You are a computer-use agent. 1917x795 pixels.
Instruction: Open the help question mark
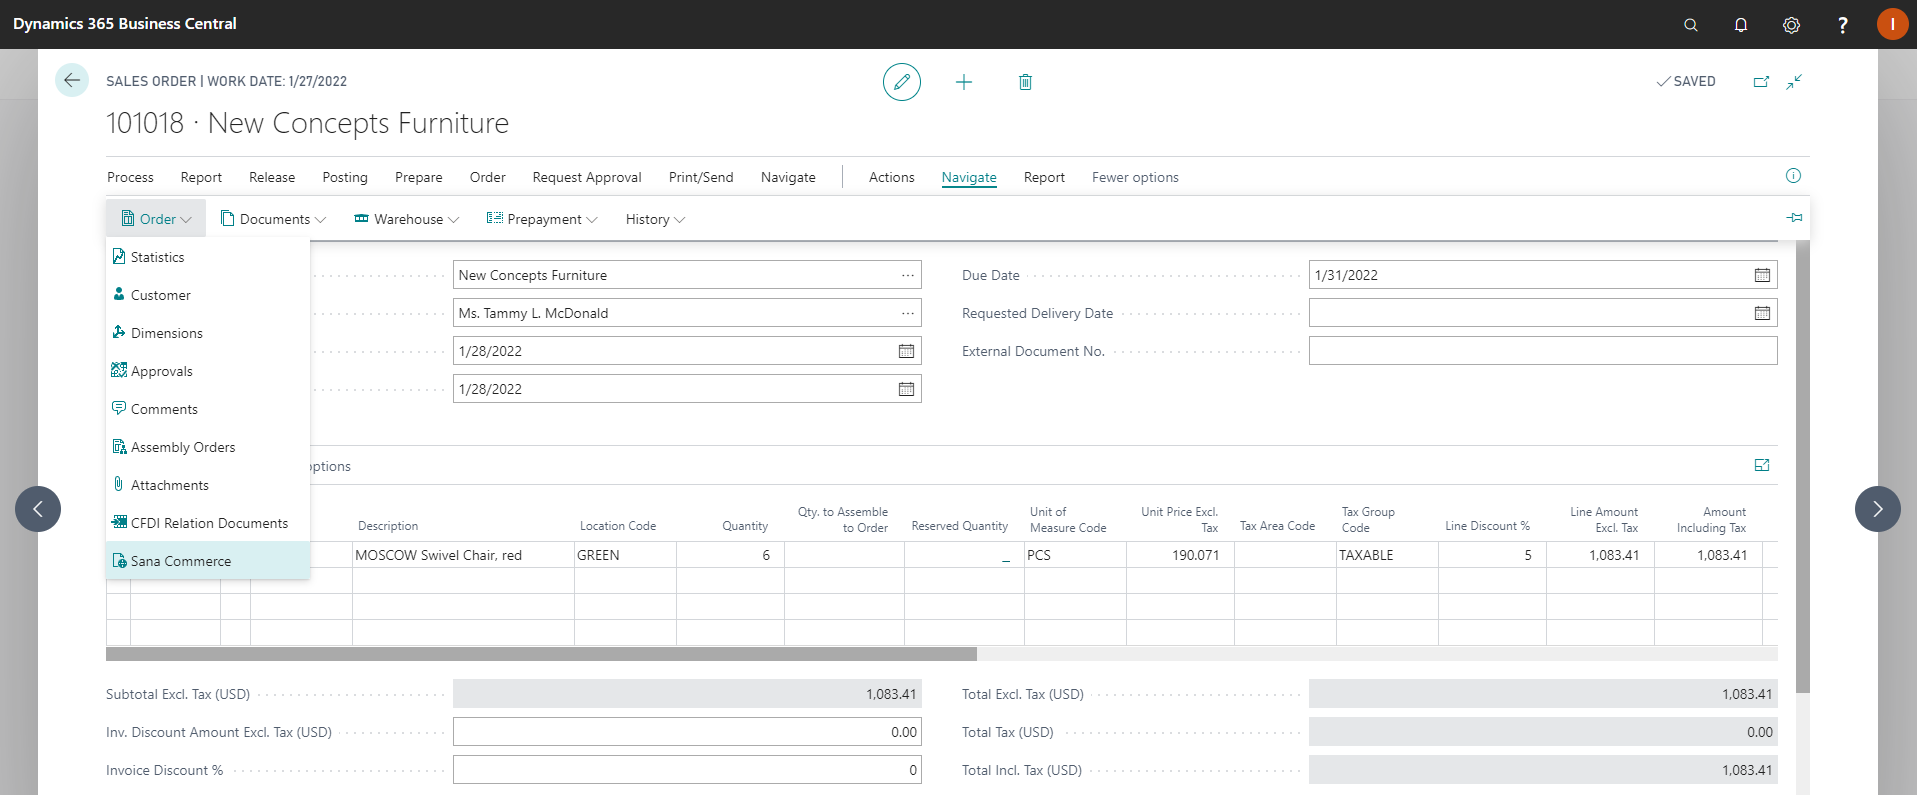tap(1842, 24)
